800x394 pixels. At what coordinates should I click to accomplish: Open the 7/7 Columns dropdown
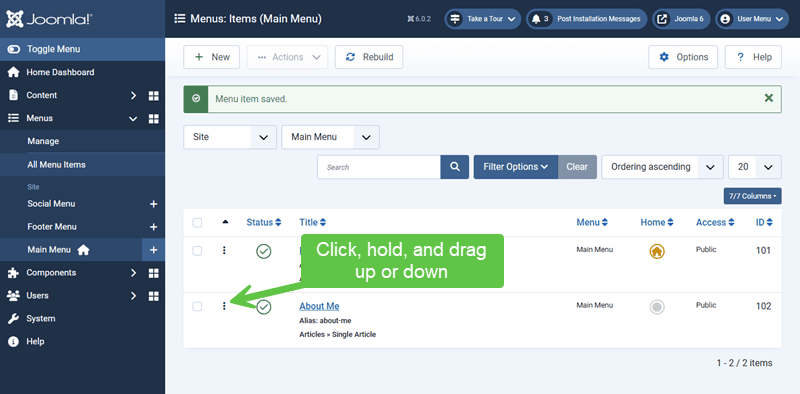753,196
